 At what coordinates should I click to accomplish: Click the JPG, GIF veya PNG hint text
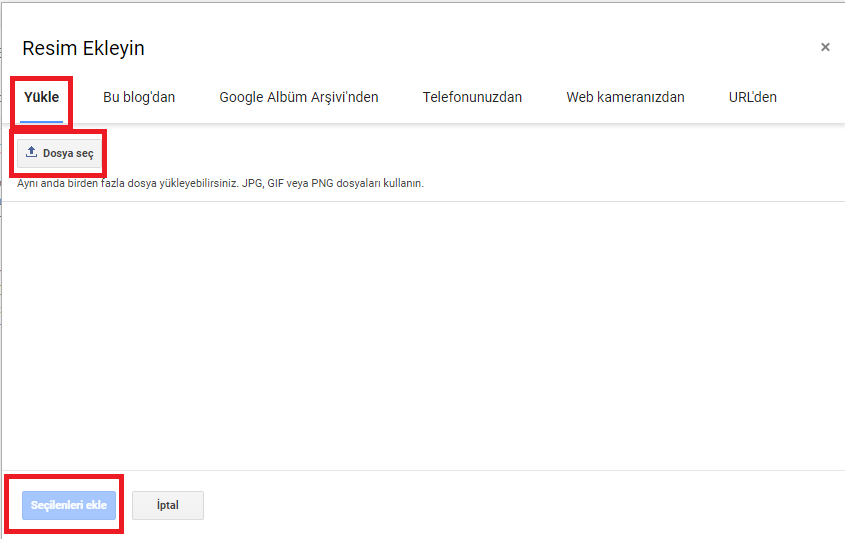220,183
